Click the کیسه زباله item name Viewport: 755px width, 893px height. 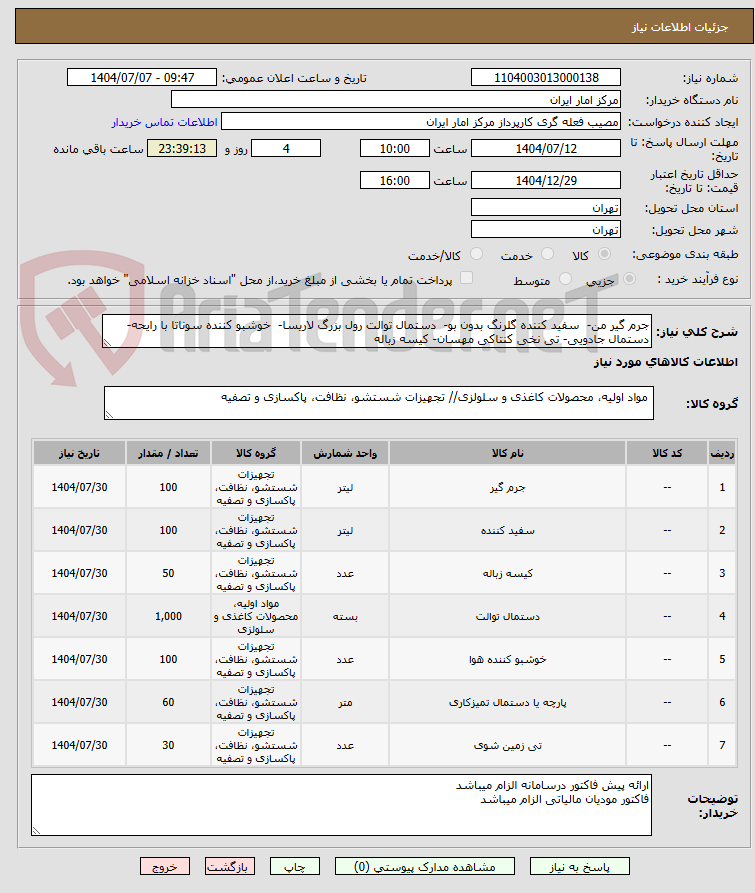(x=507, y=574)
